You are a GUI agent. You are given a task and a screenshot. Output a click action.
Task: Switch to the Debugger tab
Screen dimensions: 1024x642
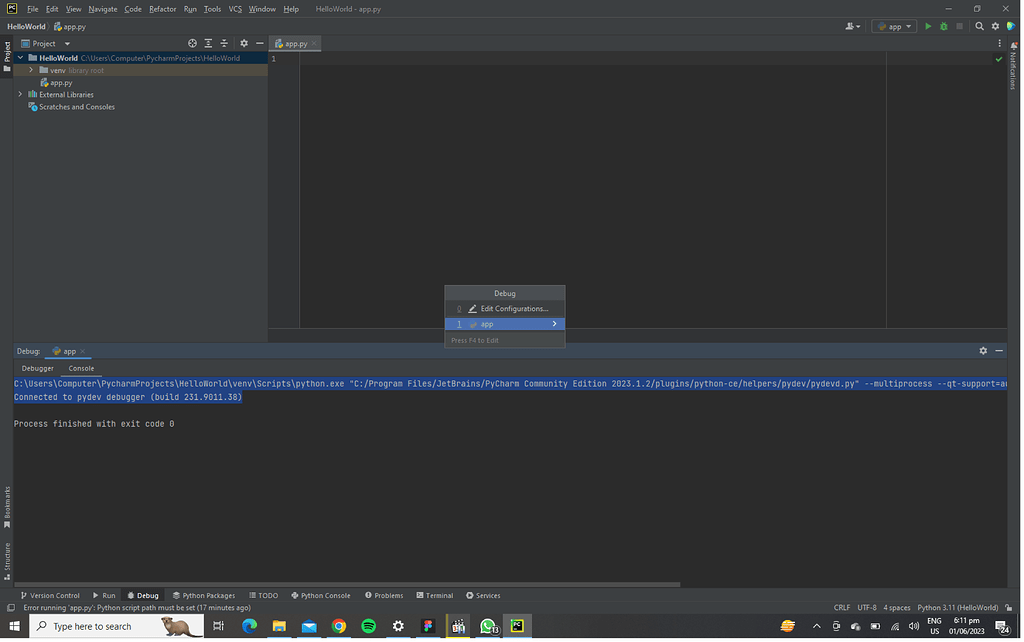click(37, 368)
